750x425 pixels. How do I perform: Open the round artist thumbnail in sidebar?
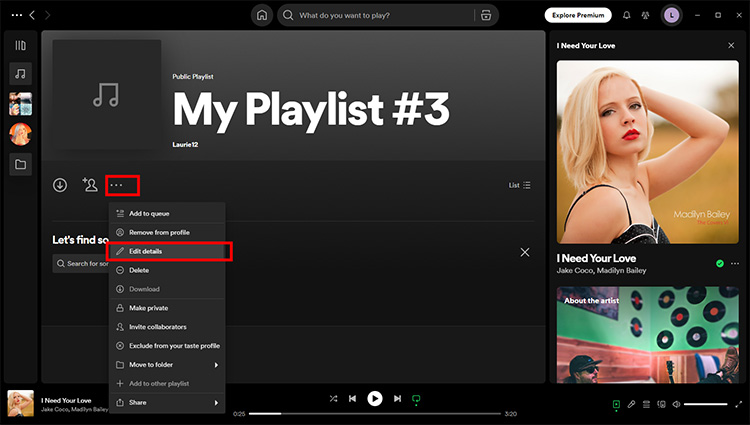click(x=21, y=134)
